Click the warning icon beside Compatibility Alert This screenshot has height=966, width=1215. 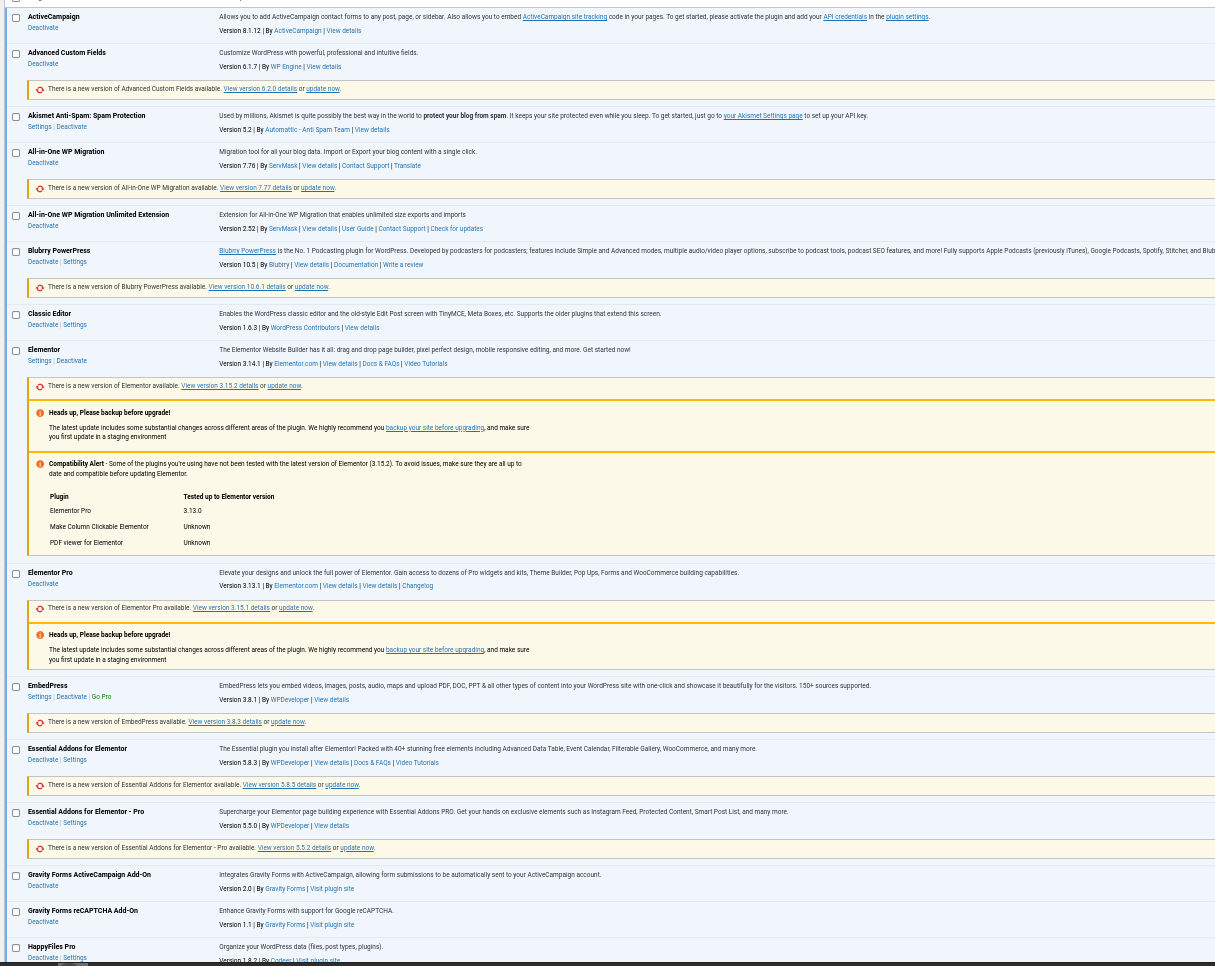(x=40, y=464)
